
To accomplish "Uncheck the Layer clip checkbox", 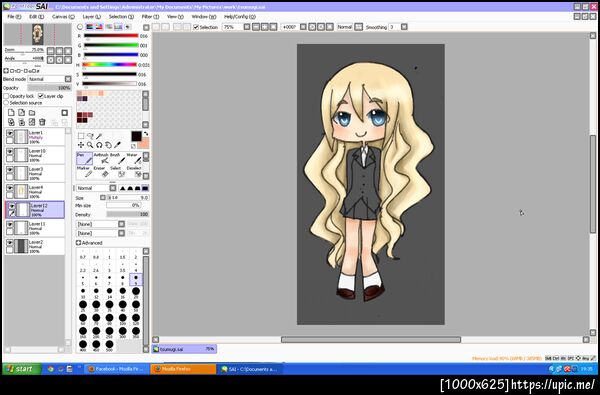I will tap(41, 96).
